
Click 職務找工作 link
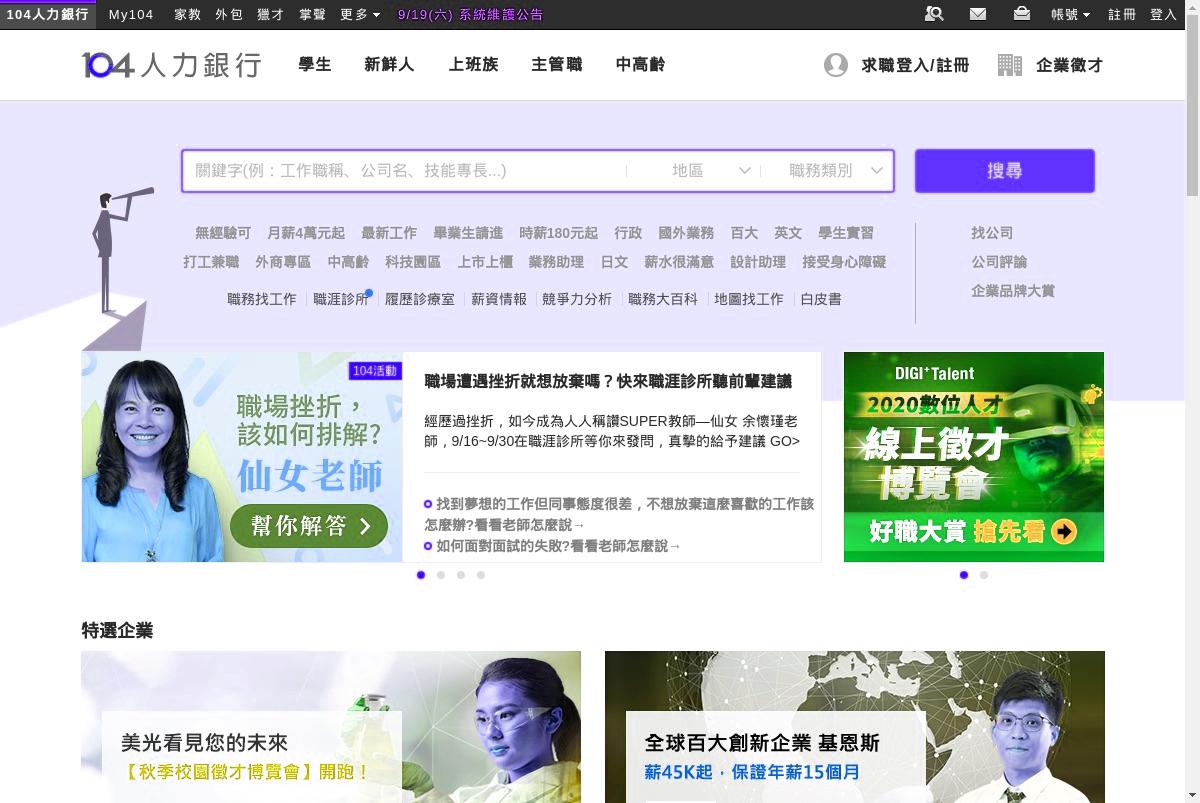[262, 299]
